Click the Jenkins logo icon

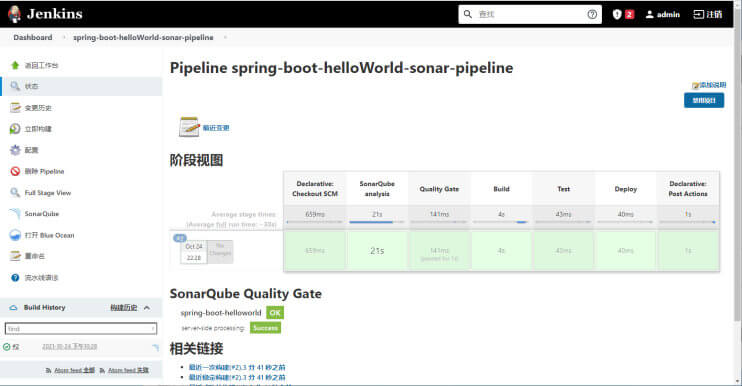[x=14, y=14]
